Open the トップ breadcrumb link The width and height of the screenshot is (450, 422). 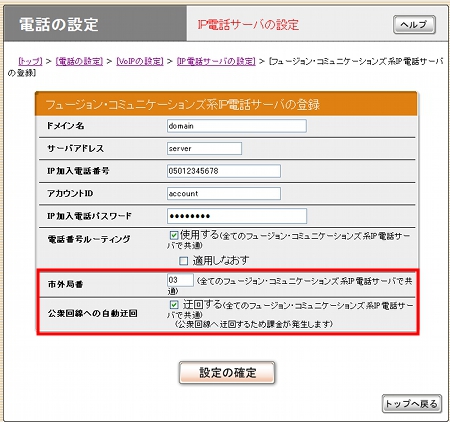coord(30,61)
